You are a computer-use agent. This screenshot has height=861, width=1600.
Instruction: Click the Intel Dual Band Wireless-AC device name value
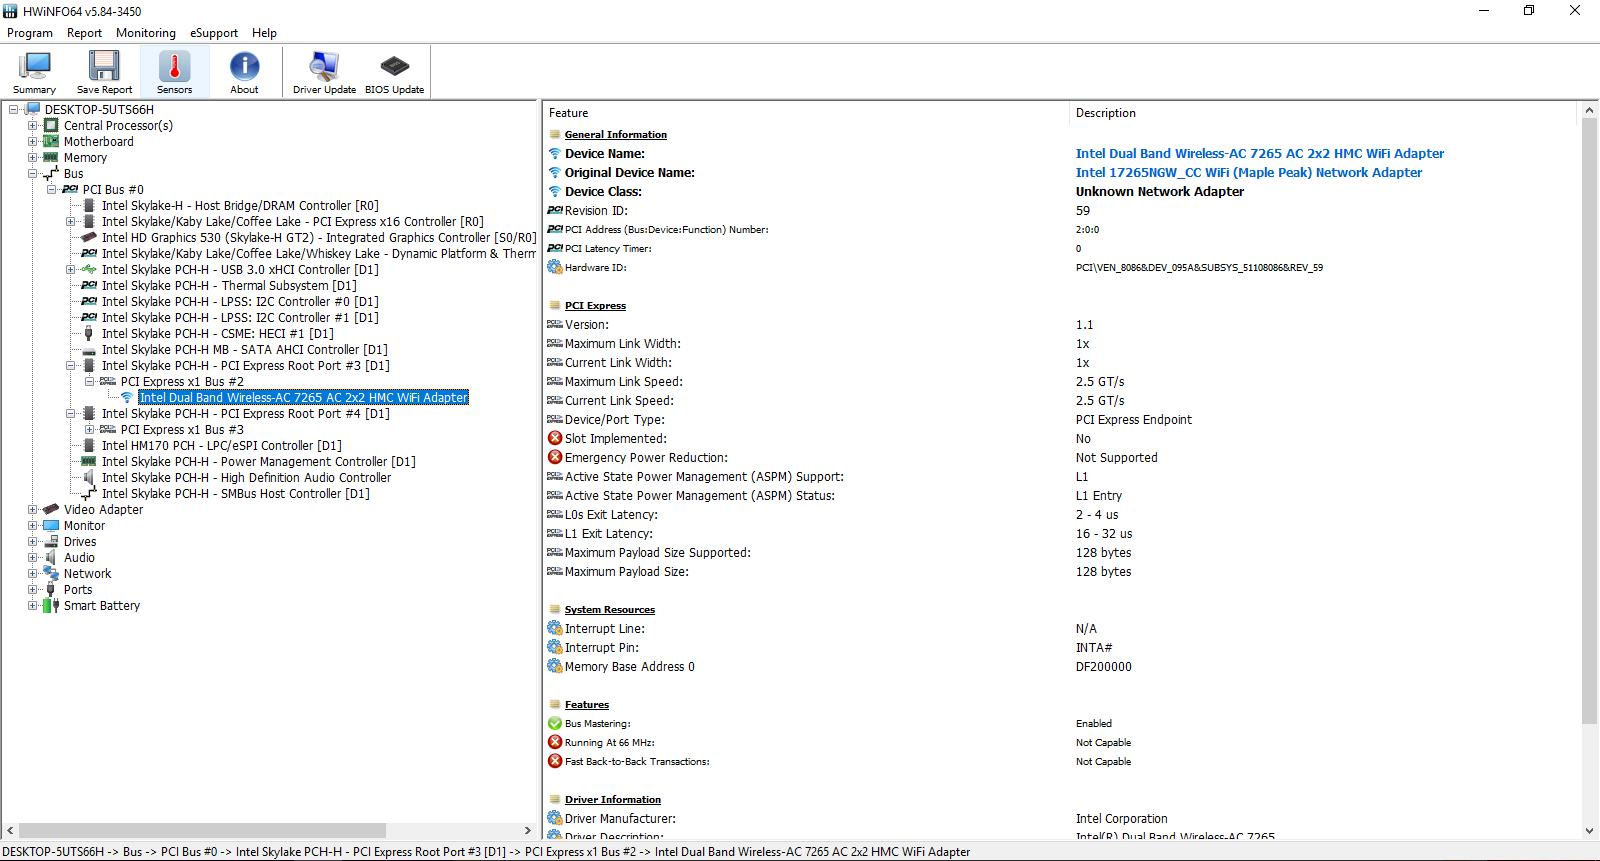tap(1260, 153)
